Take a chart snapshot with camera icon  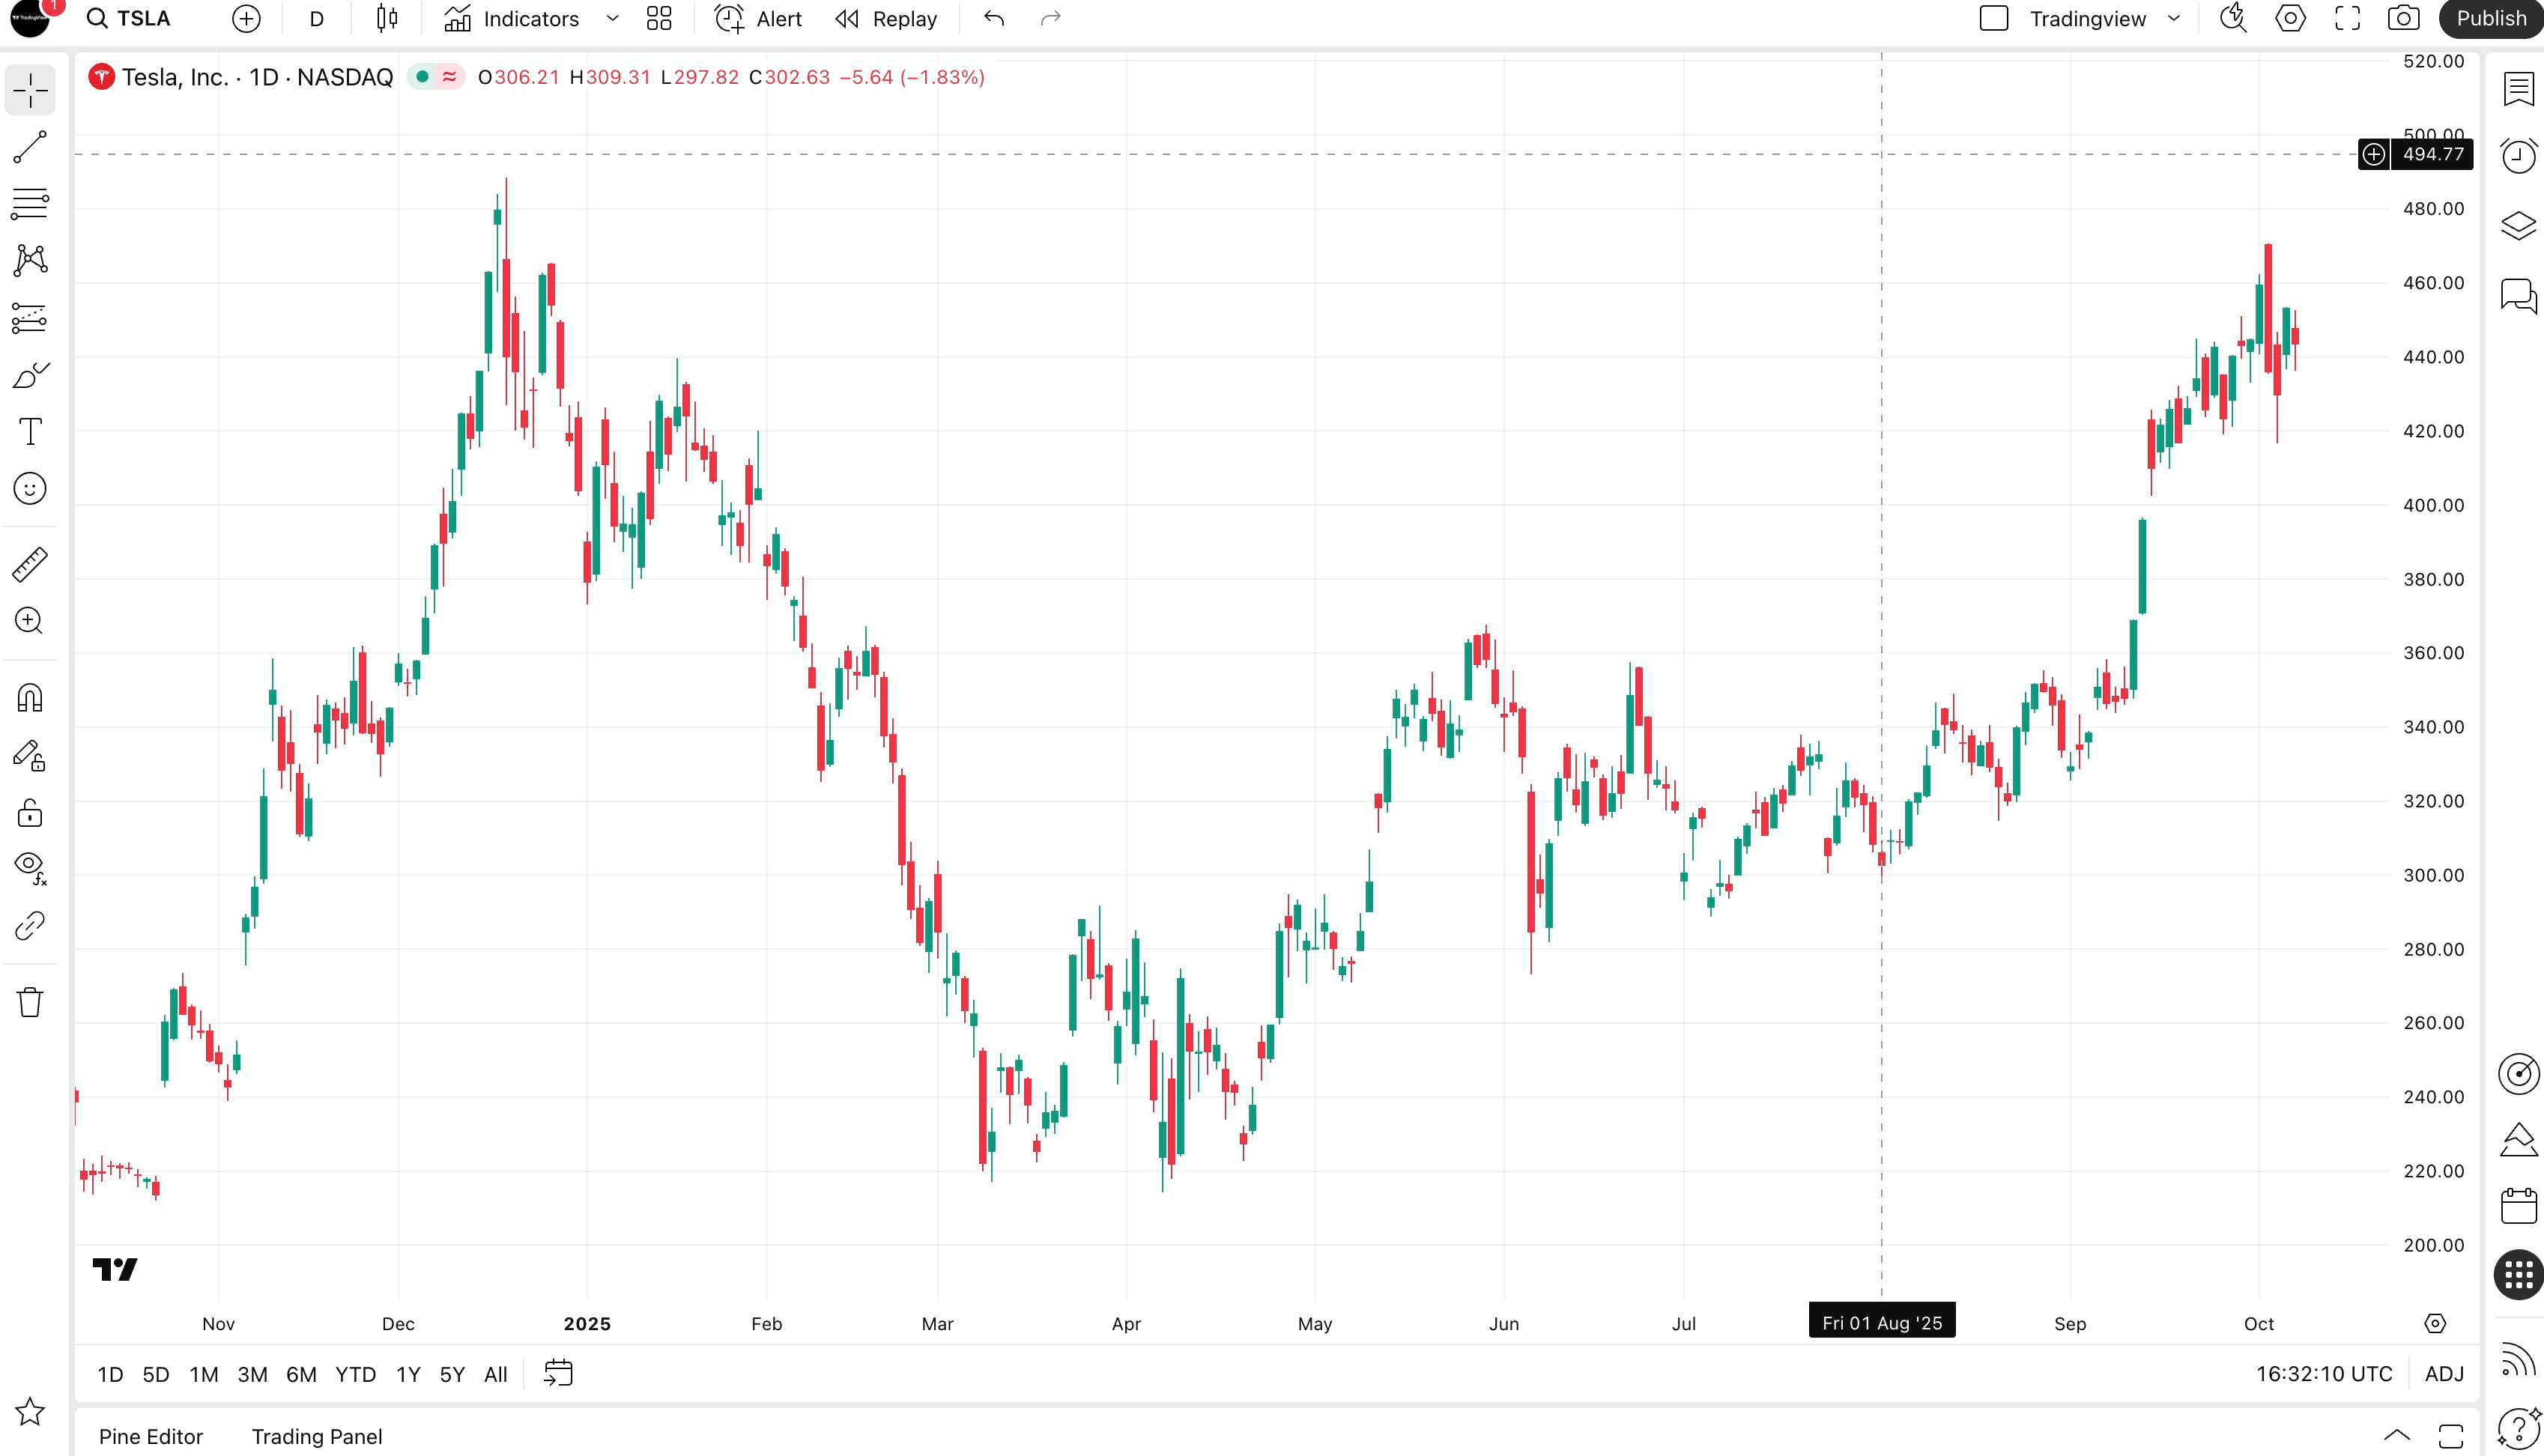coord(2404,19)
